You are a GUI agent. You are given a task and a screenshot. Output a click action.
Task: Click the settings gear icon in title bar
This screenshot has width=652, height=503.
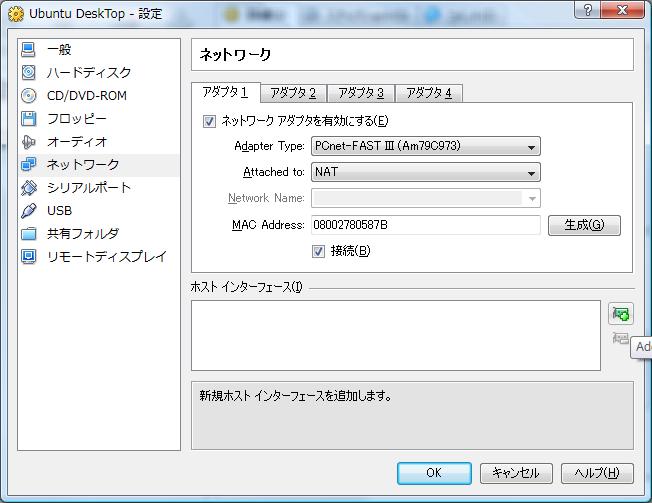pyautogui.click(x=16, y=14)
